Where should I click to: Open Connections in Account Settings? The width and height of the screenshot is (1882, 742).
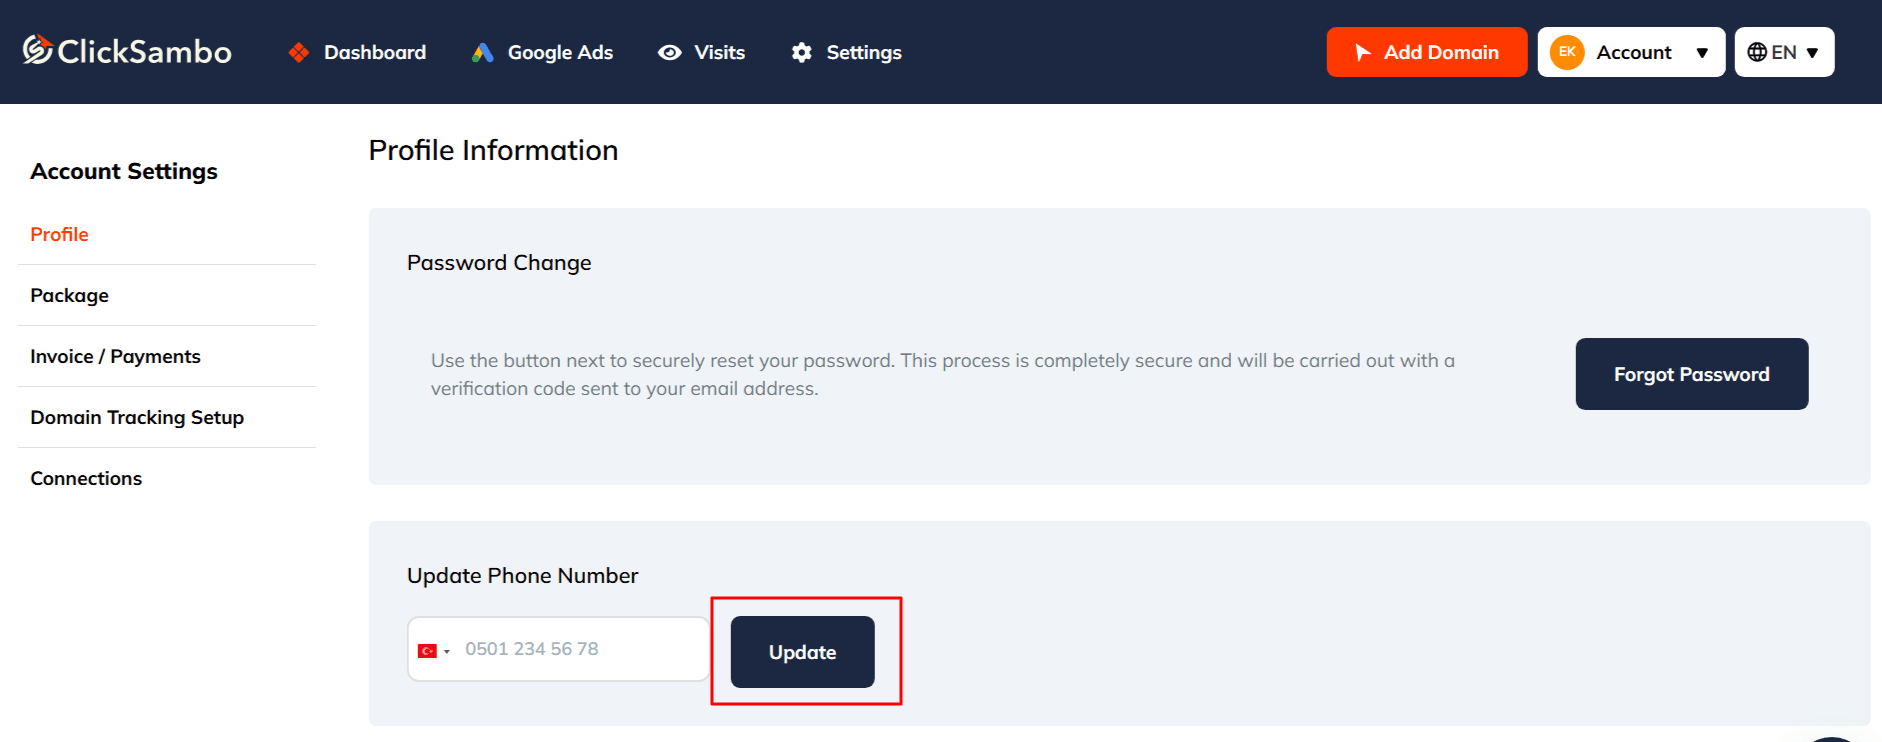(86, 478)
